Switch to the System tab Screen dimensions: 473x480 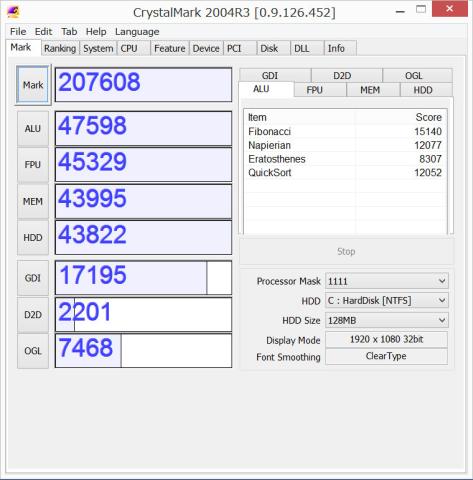[98, 48]
